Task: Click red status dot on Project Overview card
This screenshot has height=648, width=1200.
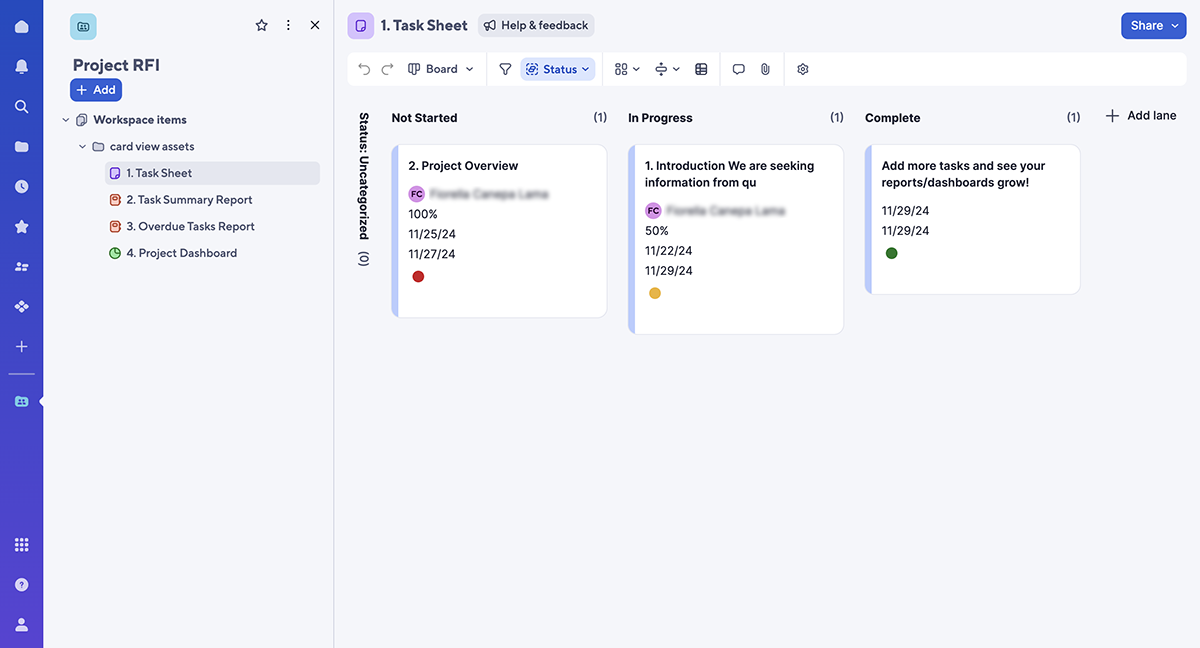Action: click(x=418, y=276)
